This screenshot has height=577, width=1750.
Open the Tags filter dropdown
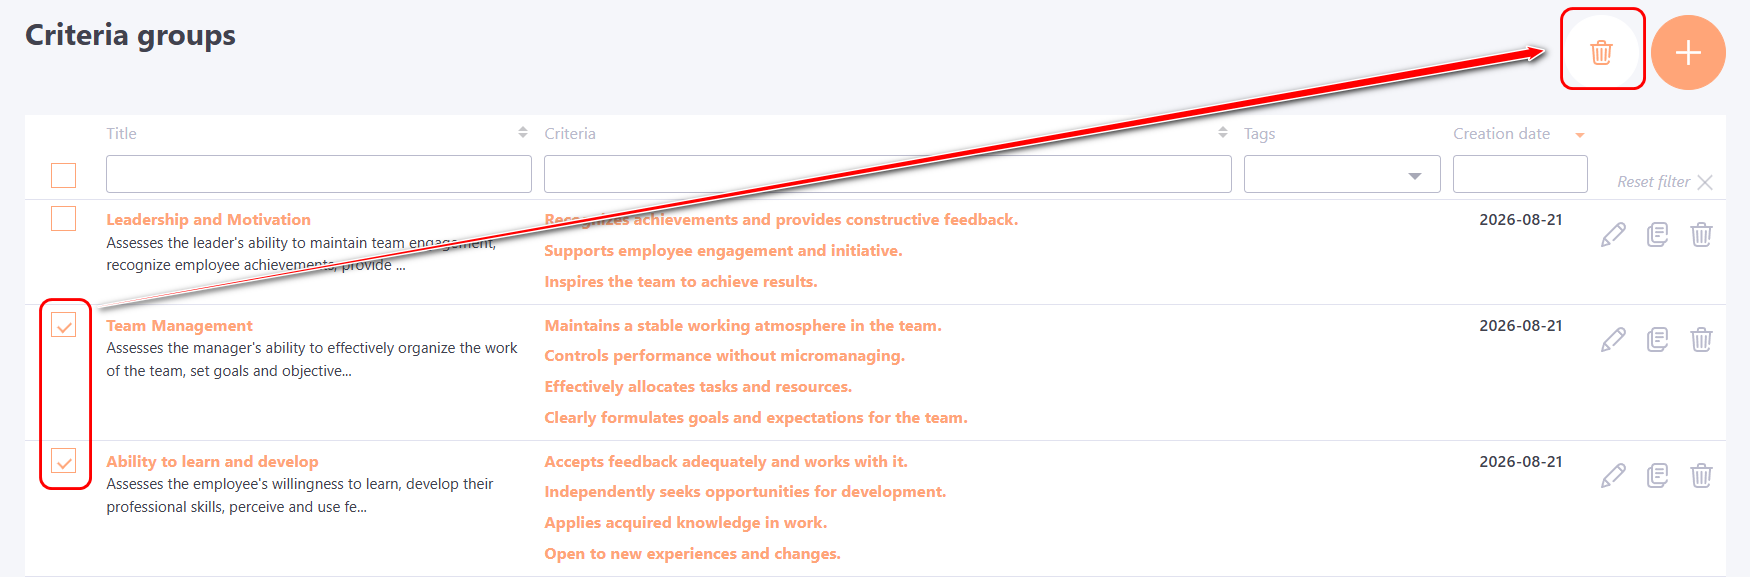1342,174
